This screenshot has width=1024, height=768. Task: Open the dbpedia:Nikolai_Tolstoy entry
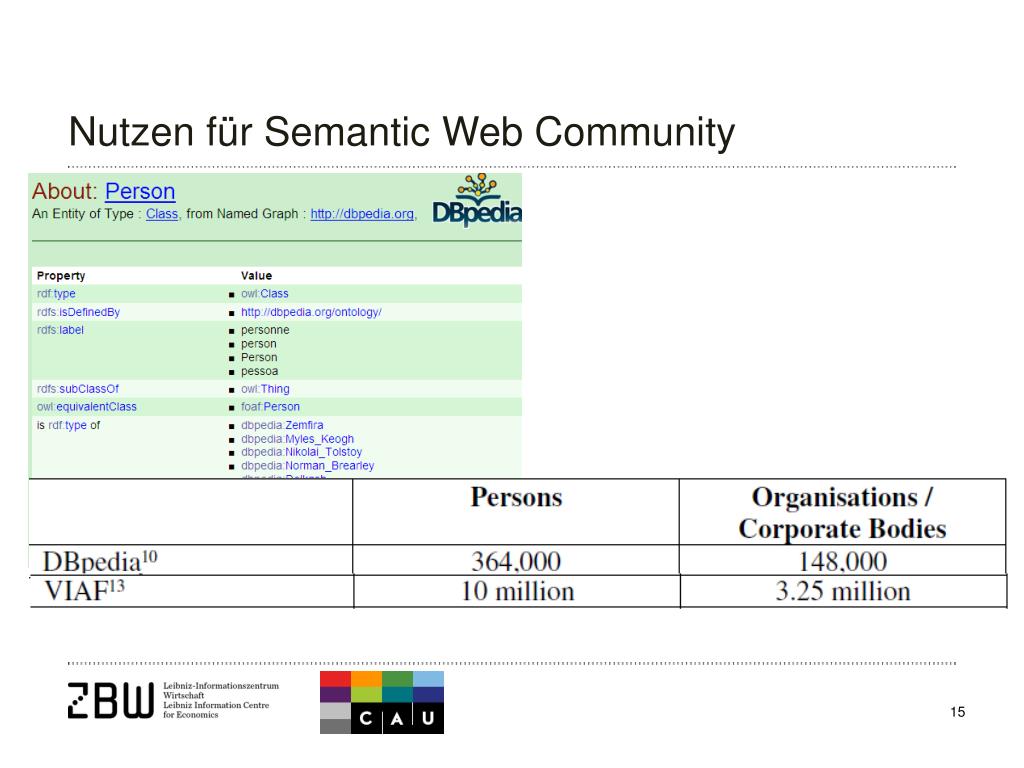[301, 452]
